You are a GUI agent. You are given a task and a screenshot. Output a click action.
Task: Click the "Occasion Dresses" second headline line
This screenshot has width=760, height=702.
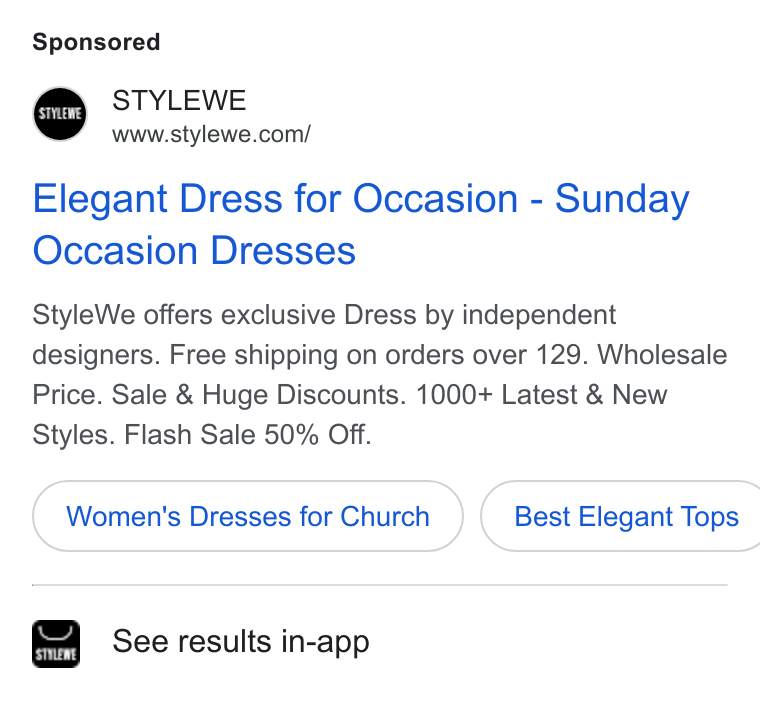(x=194, y=251)
